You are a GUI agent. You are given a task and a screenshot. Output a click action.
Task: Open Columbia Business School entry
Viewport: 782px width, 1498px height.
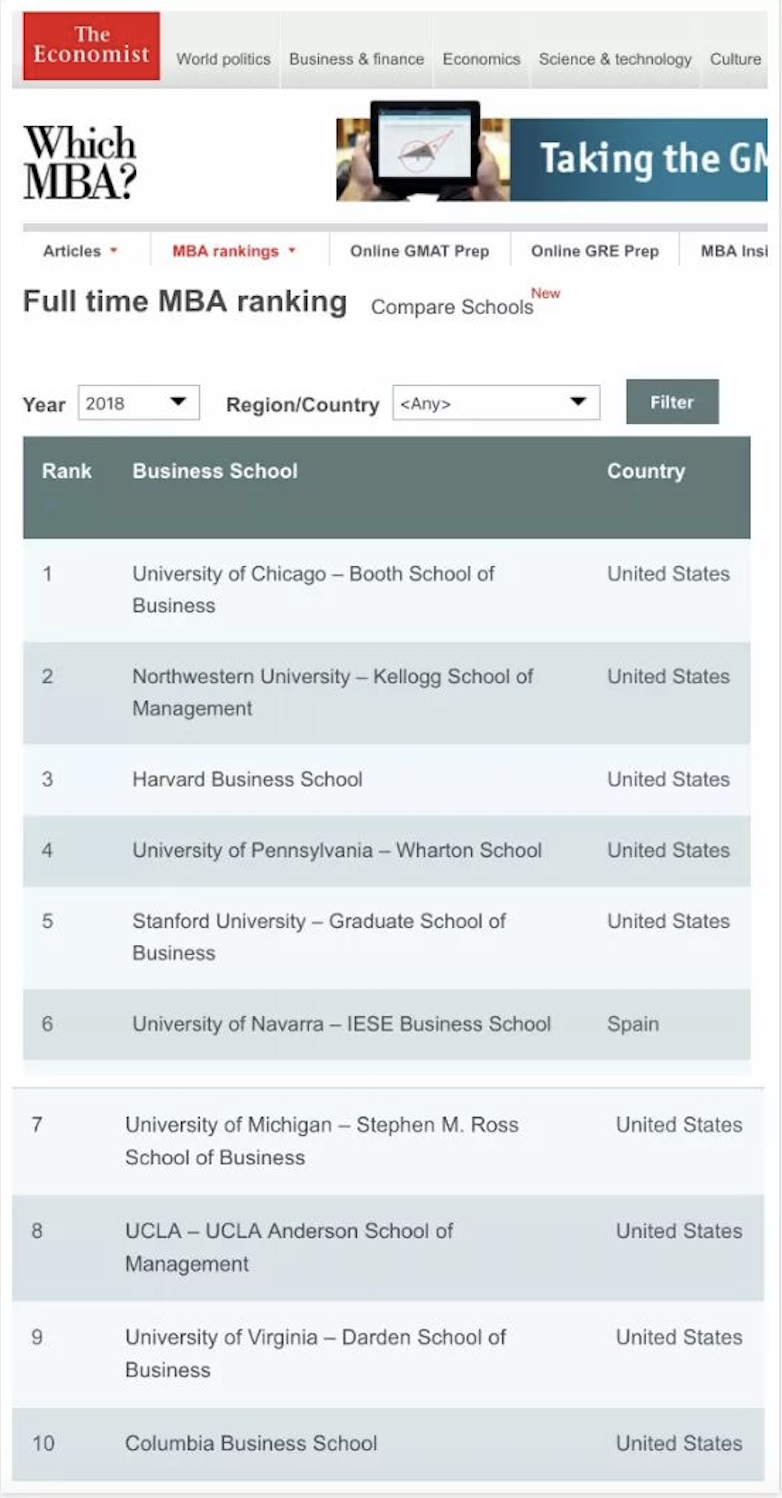(x=251, y=1443)
